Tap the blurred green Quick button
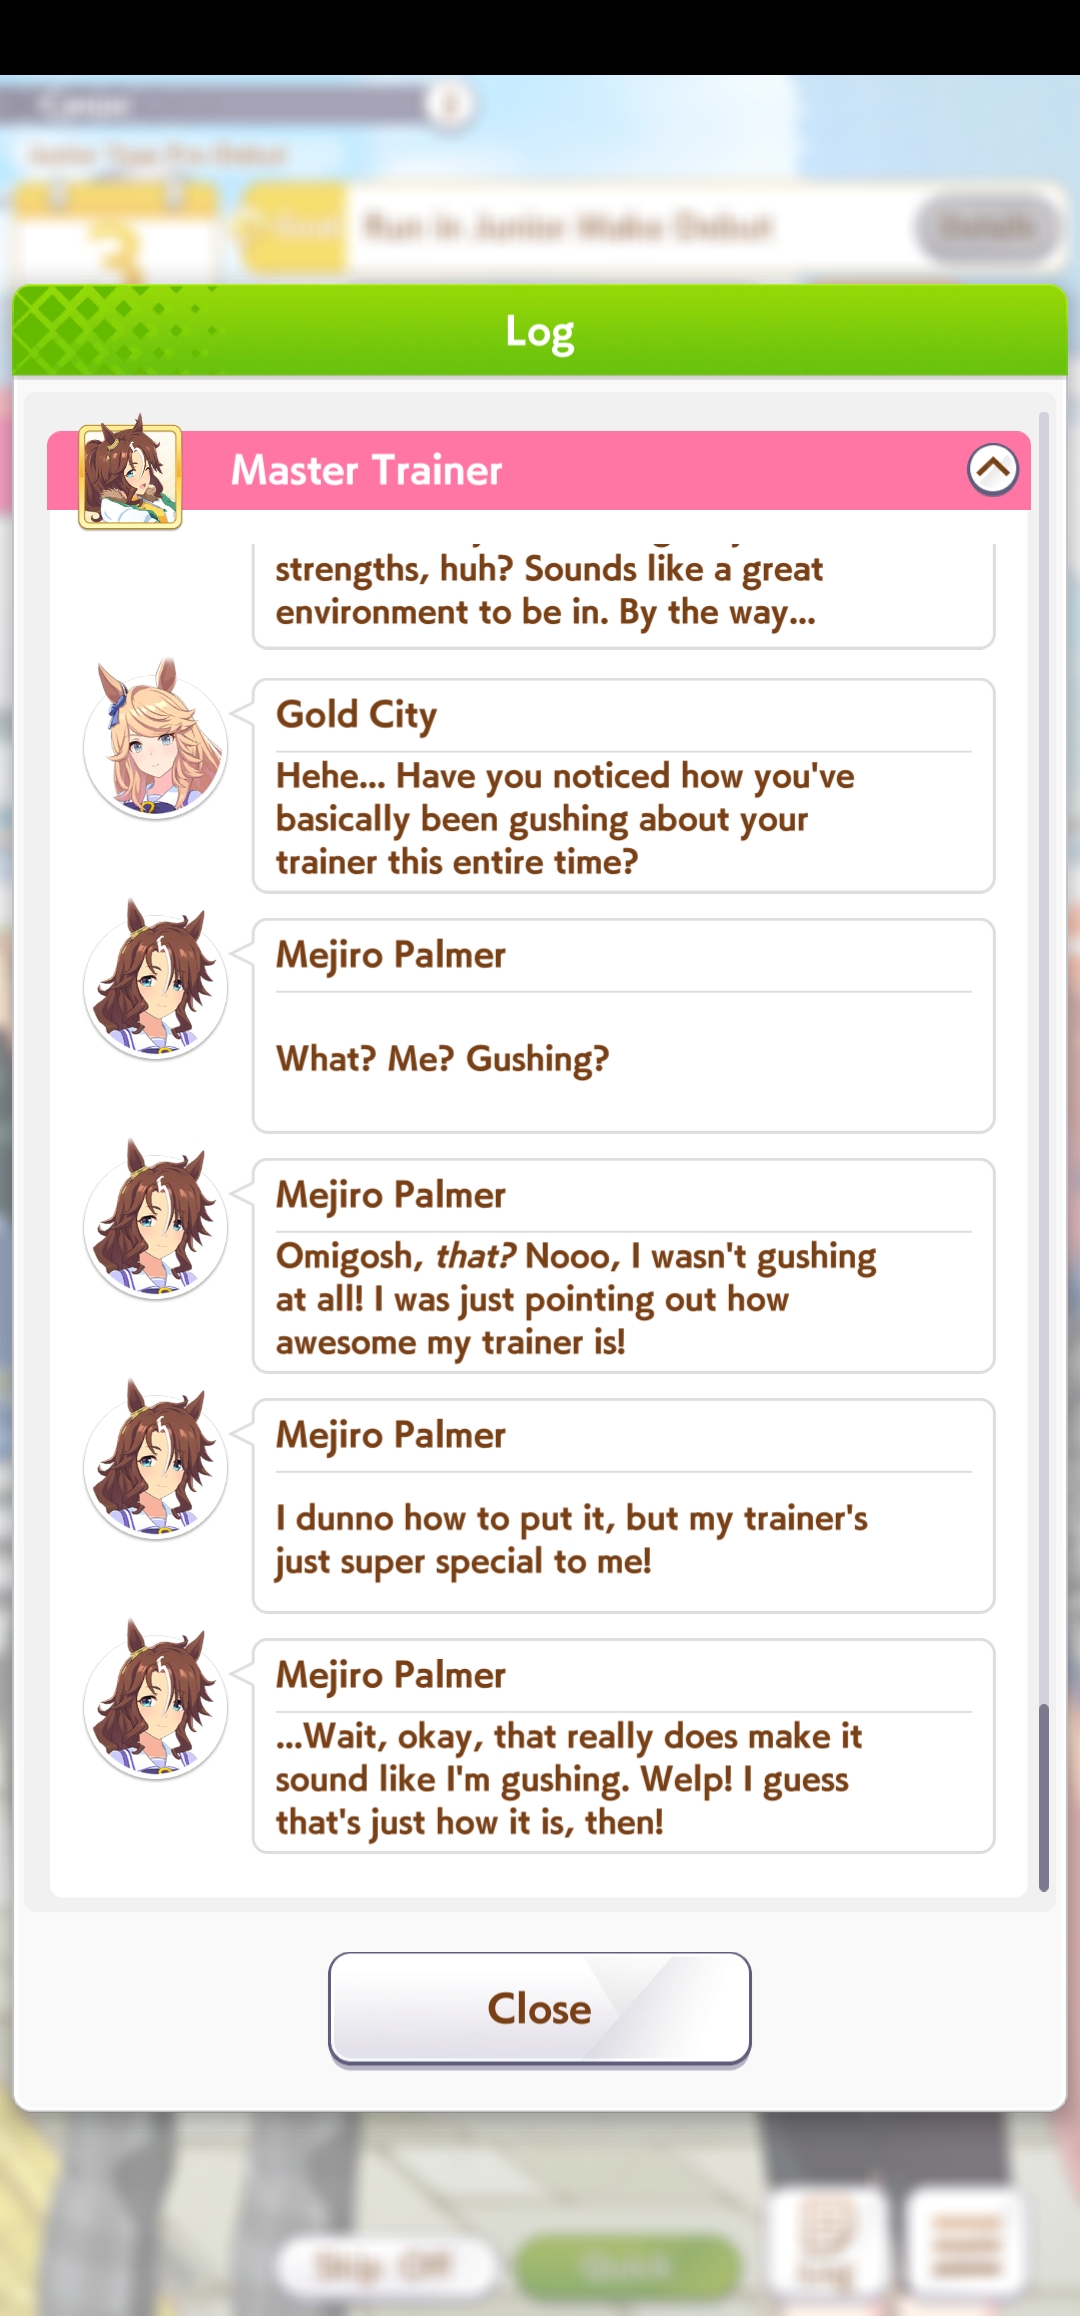1080x2316 pixels. (x=626, y=2266)
